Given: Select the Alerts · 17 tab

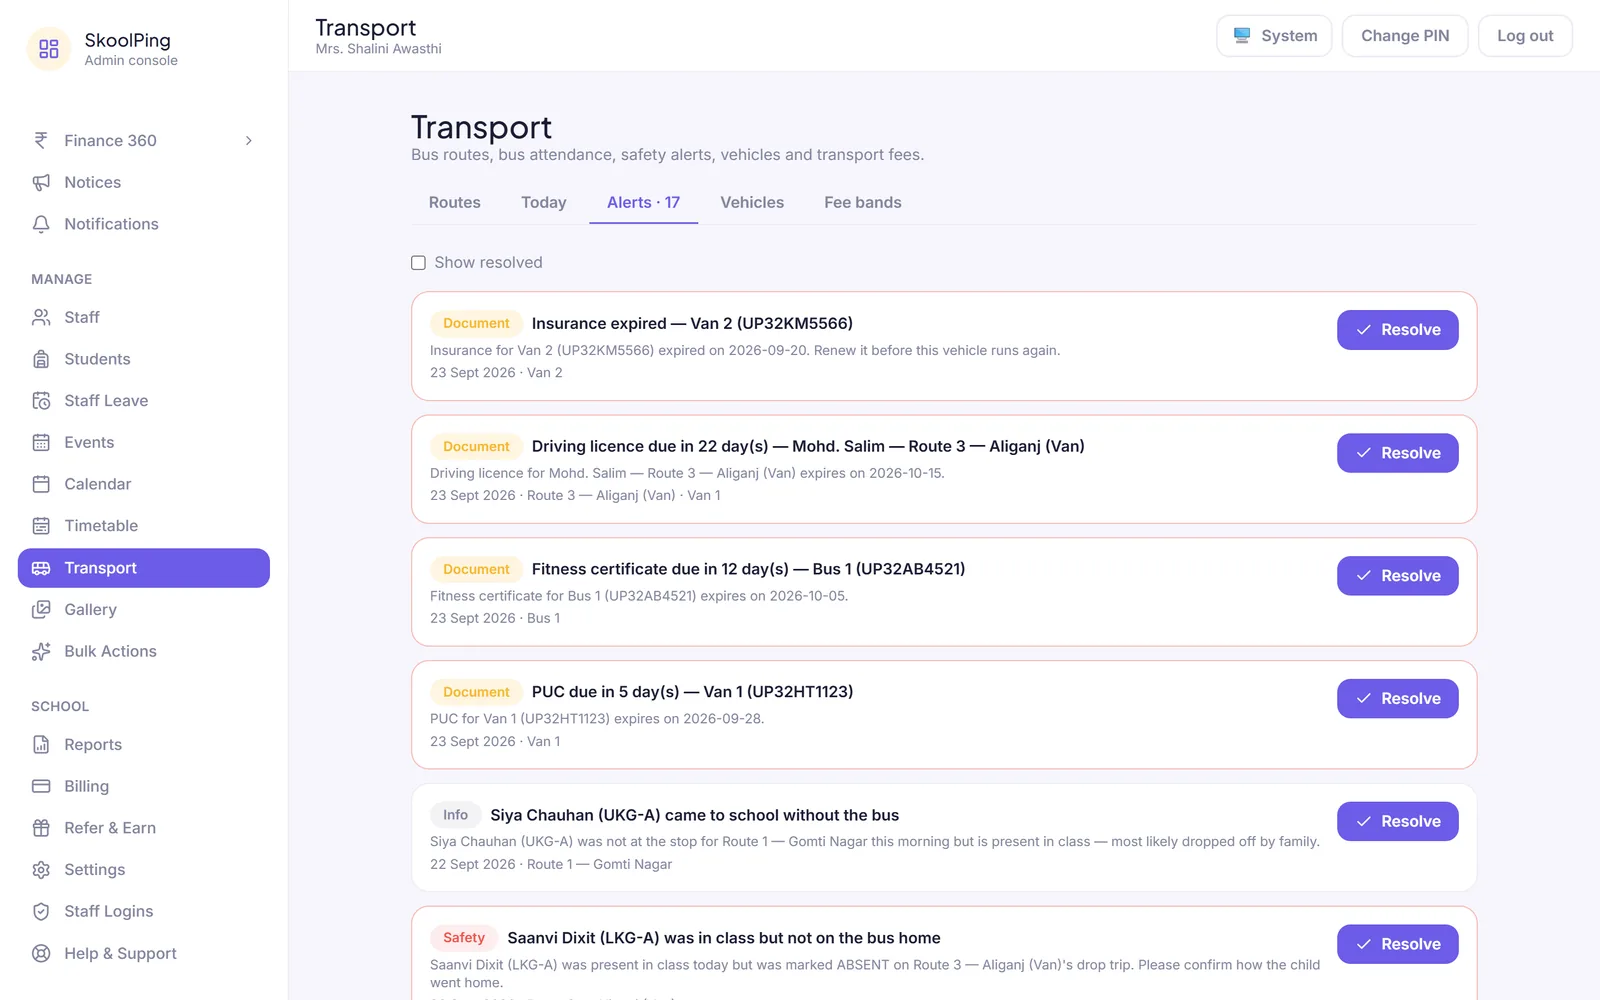Looking at the screenshot, I should point(643,202).
